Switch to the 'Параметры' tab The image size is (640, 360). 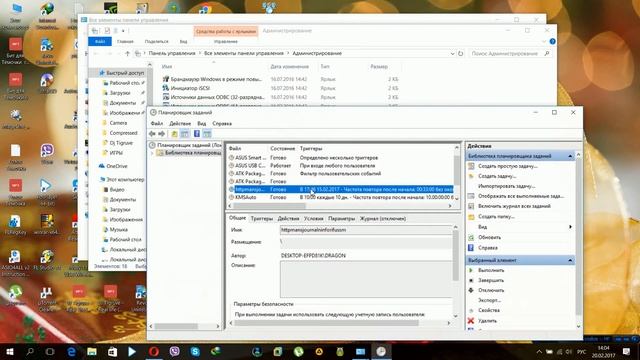coord(341,219)
